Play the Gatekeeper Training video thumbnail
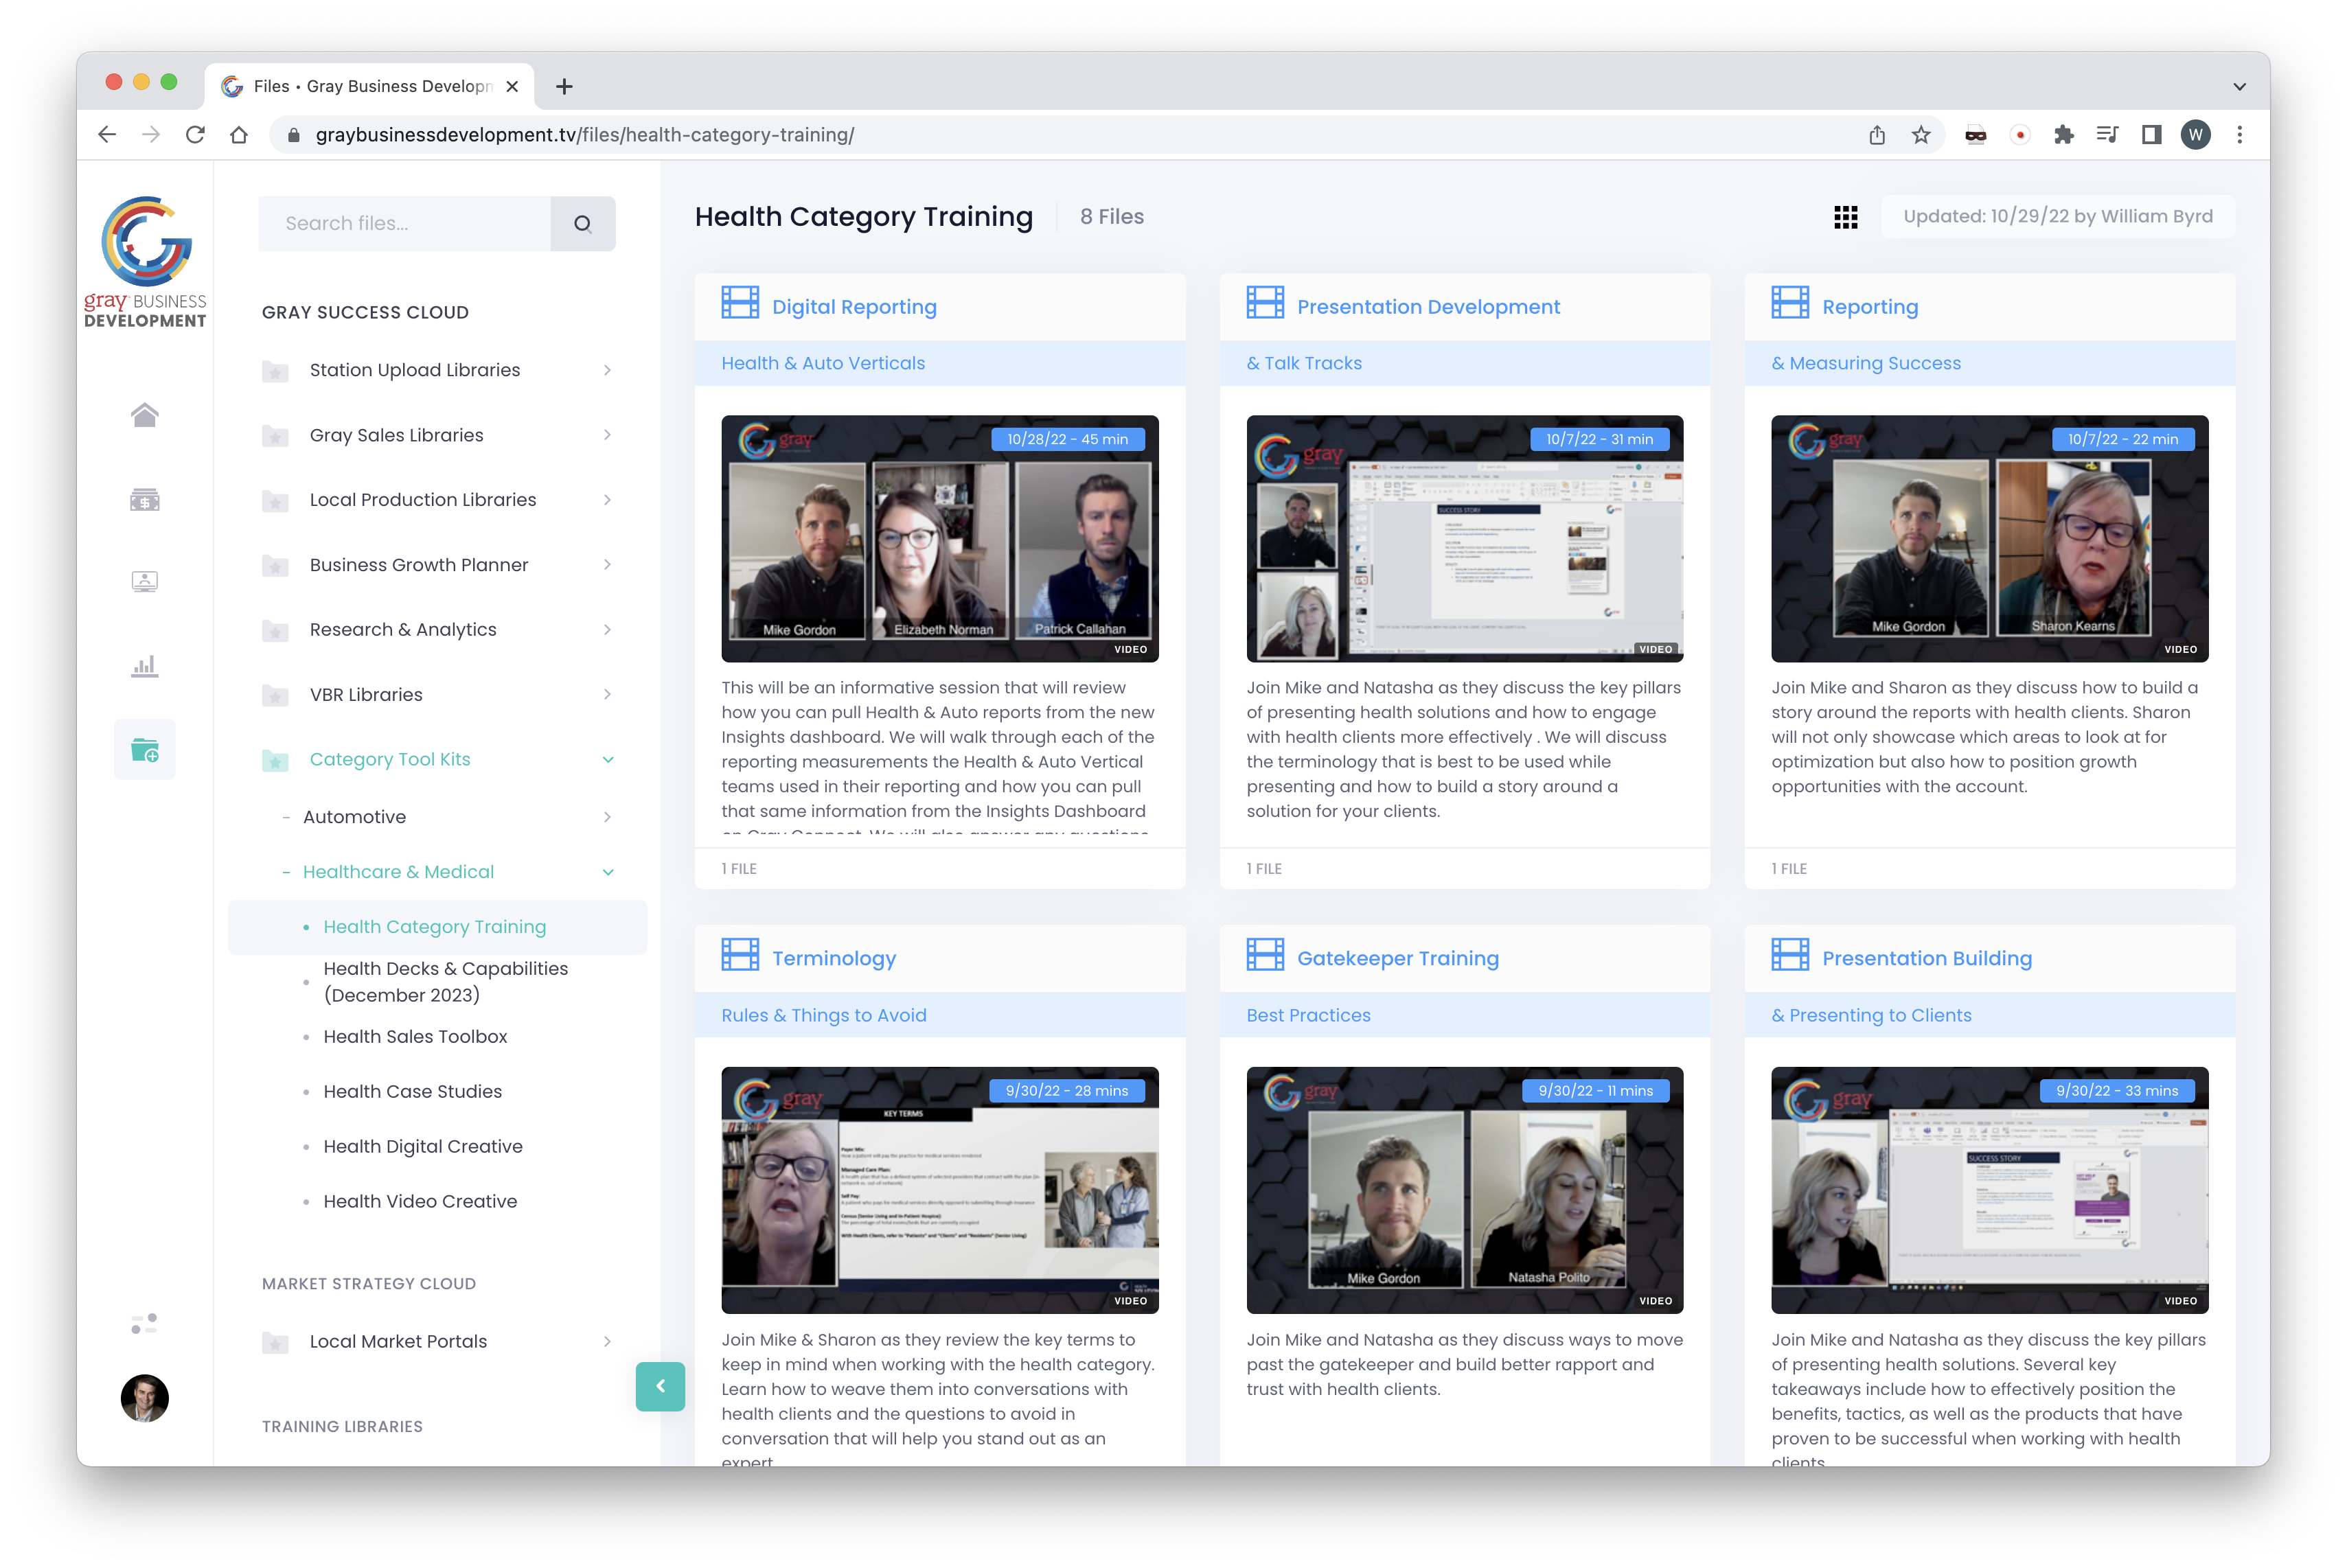This screenshot has width=2347, height=1568. (x=1464, y=1190)
